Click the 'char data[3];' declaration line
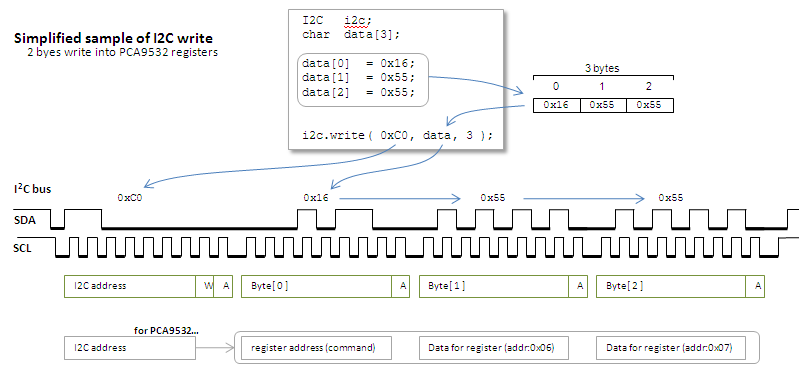The image size is (799, 371). (351, 35)
